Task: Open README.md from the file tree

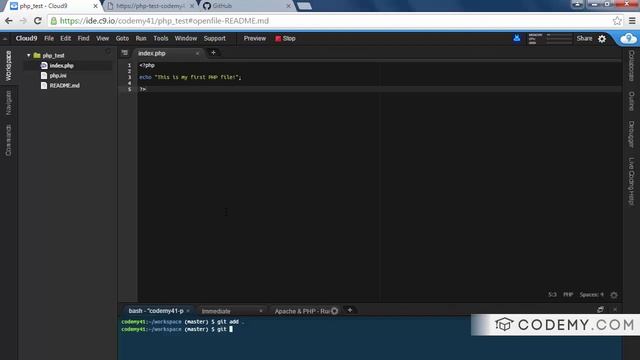Action: point(64,85)
